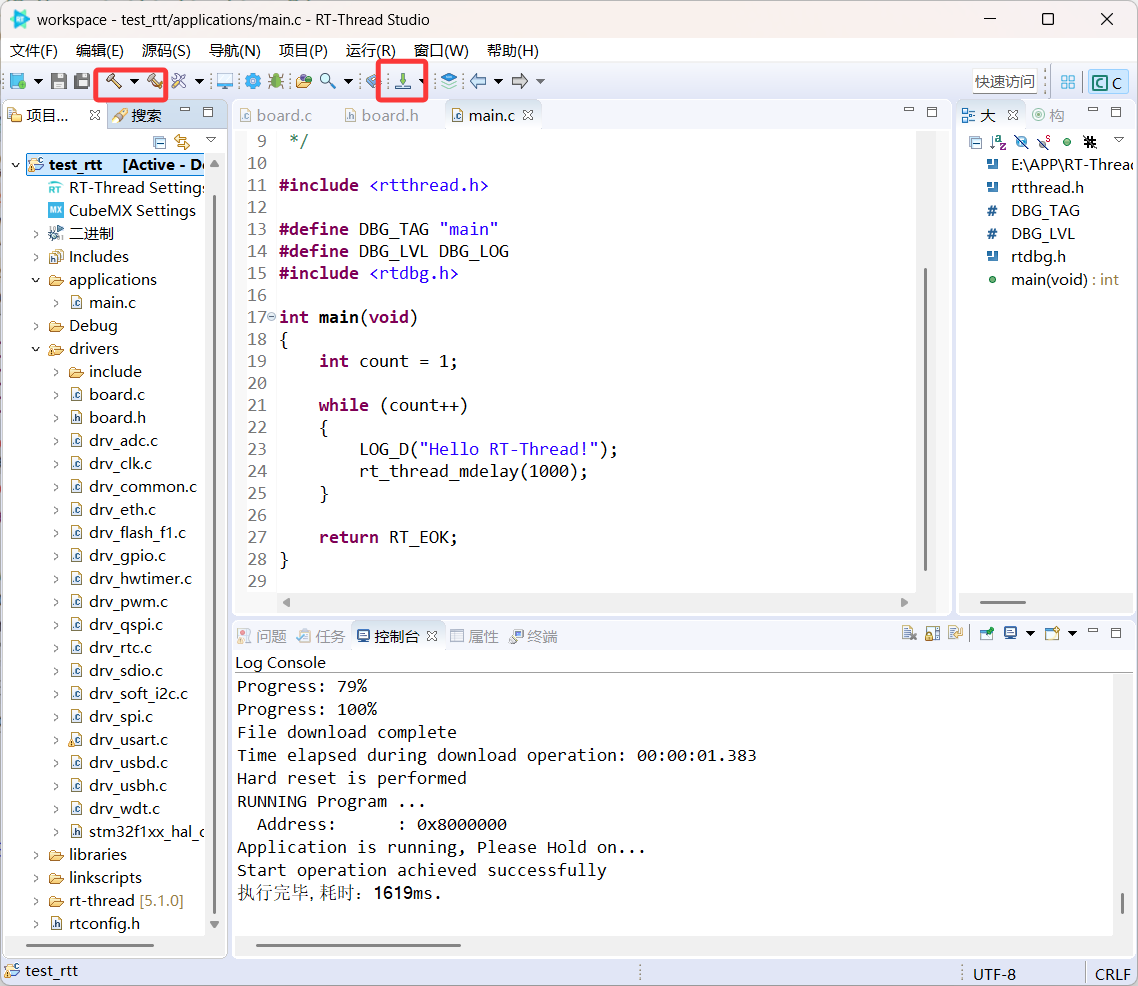Open CubeMX Settings in project tree
This screenshot has height=986, width=1138.
pyautogui.click(x=131, y=211)
